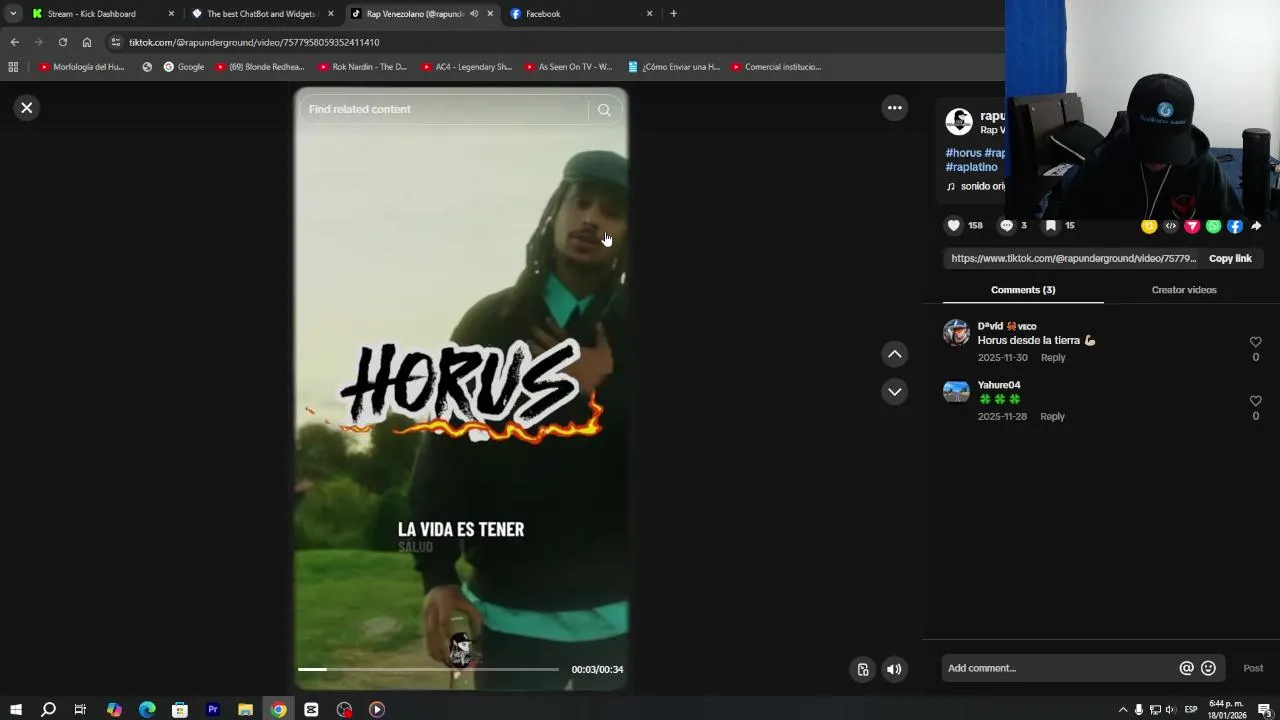Like Yahure04's comment with heart icon
The height and width of the screenshot is (720, 1280).
click(1256, 401)
